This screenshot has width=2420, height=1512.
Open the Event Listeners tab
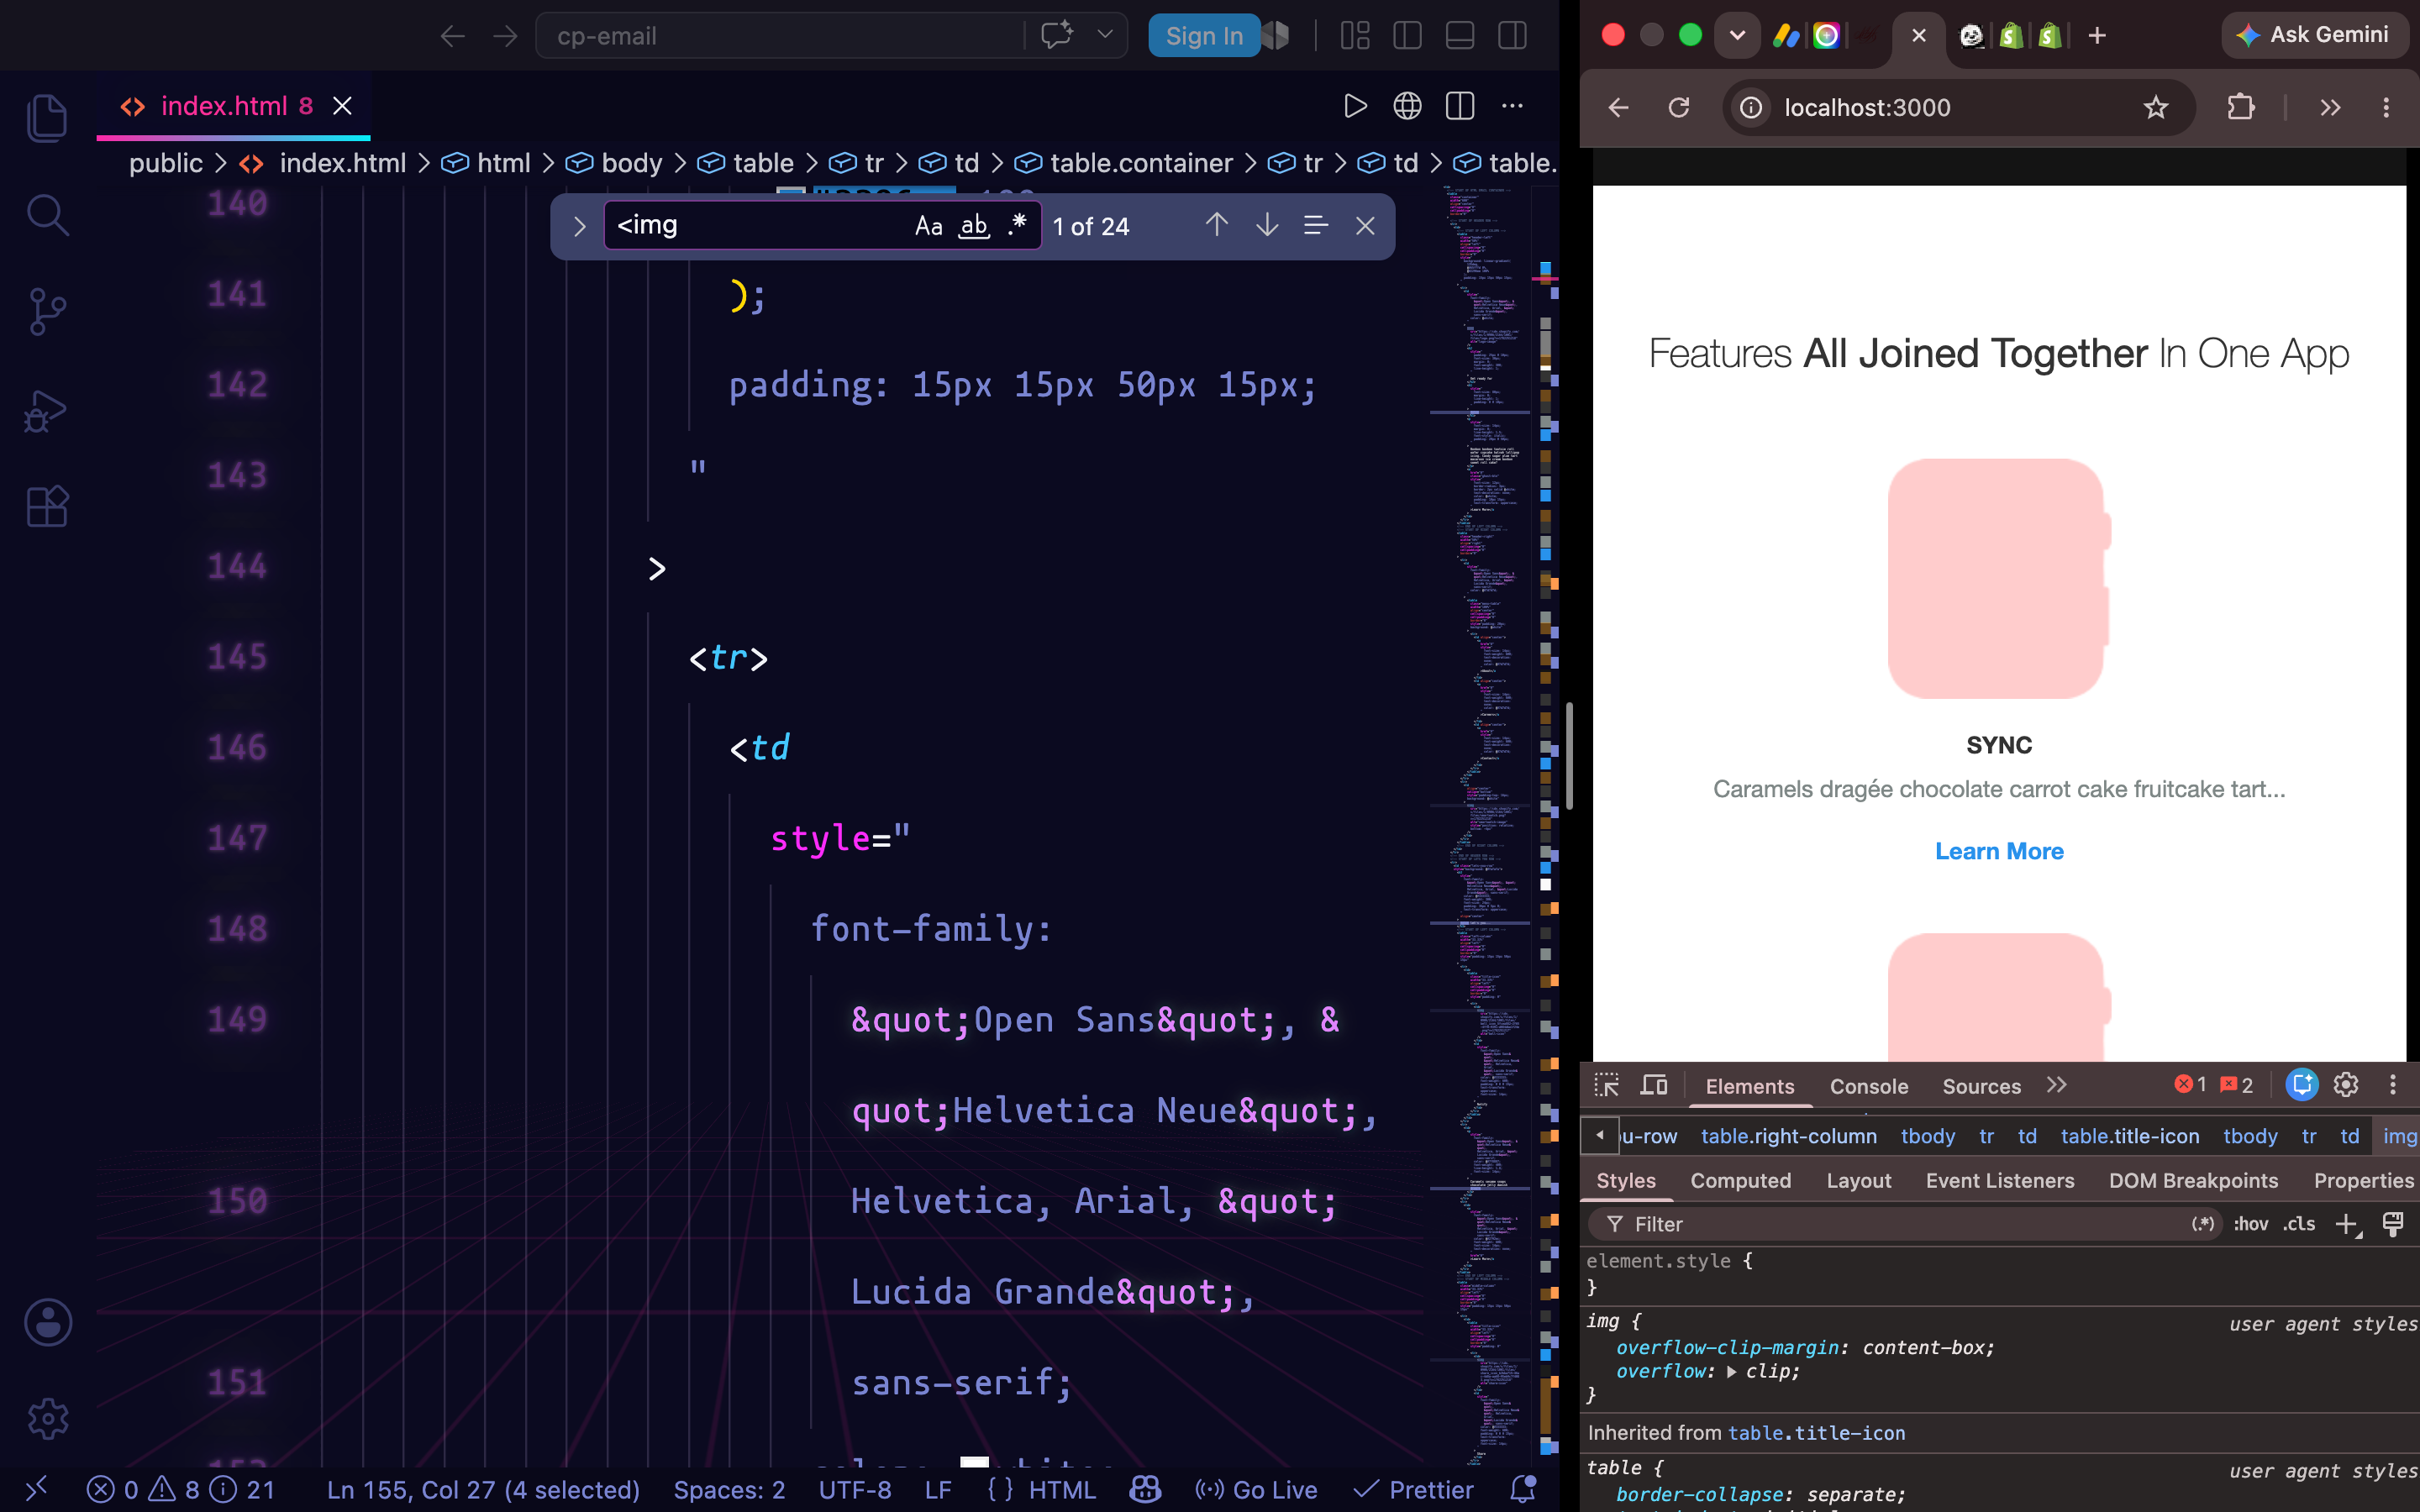coord(2000,1181)
